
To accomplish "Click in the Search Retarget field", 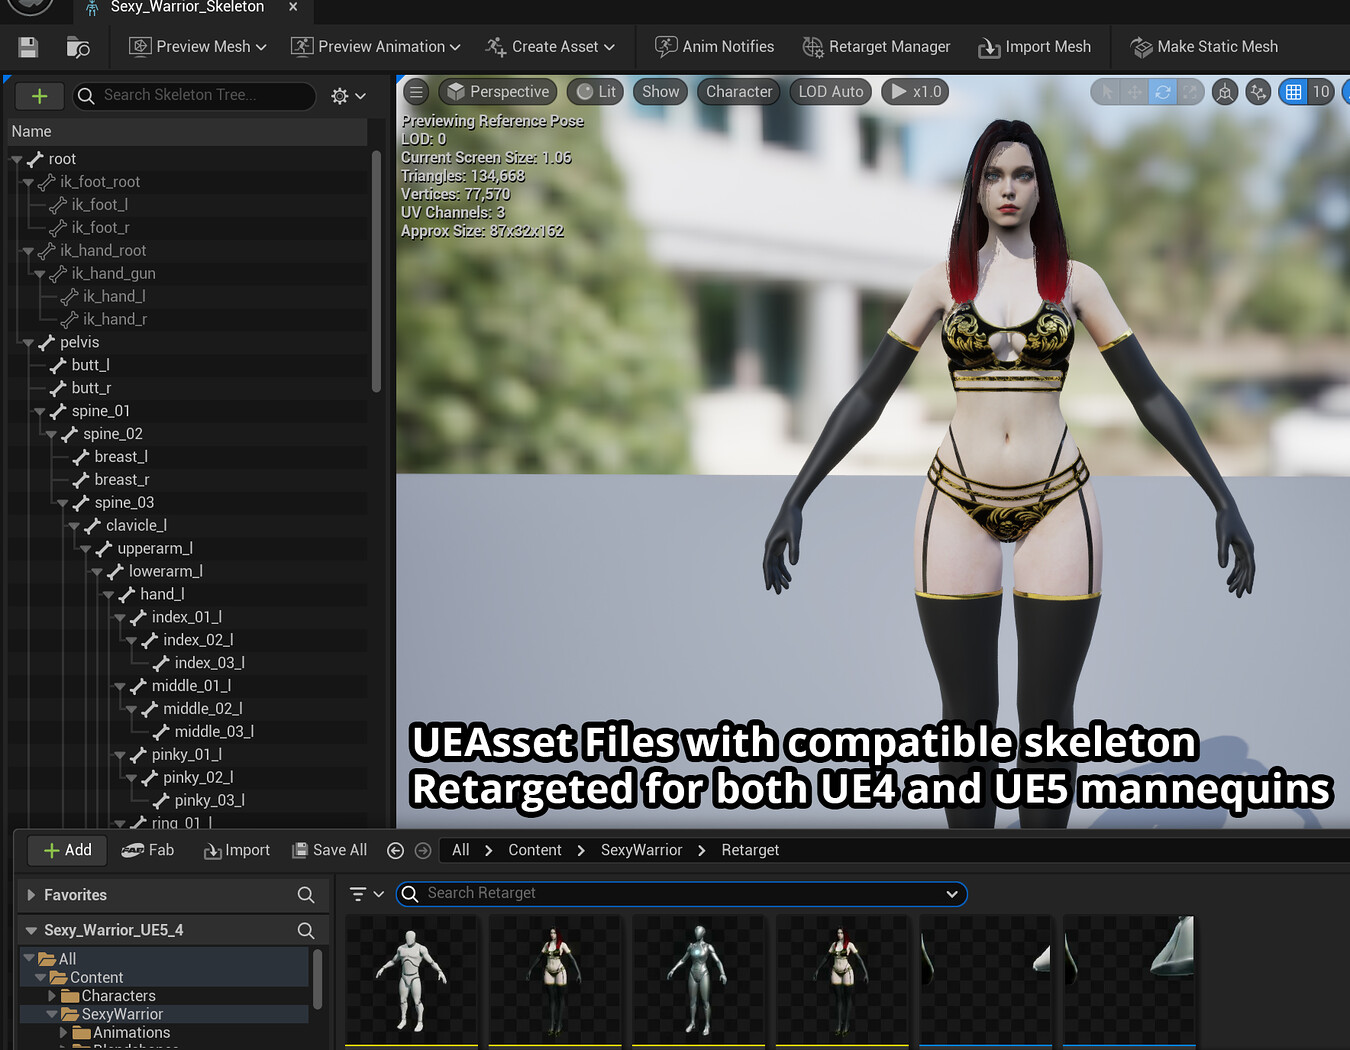I will pyautogui.click(x=682, y=894).
